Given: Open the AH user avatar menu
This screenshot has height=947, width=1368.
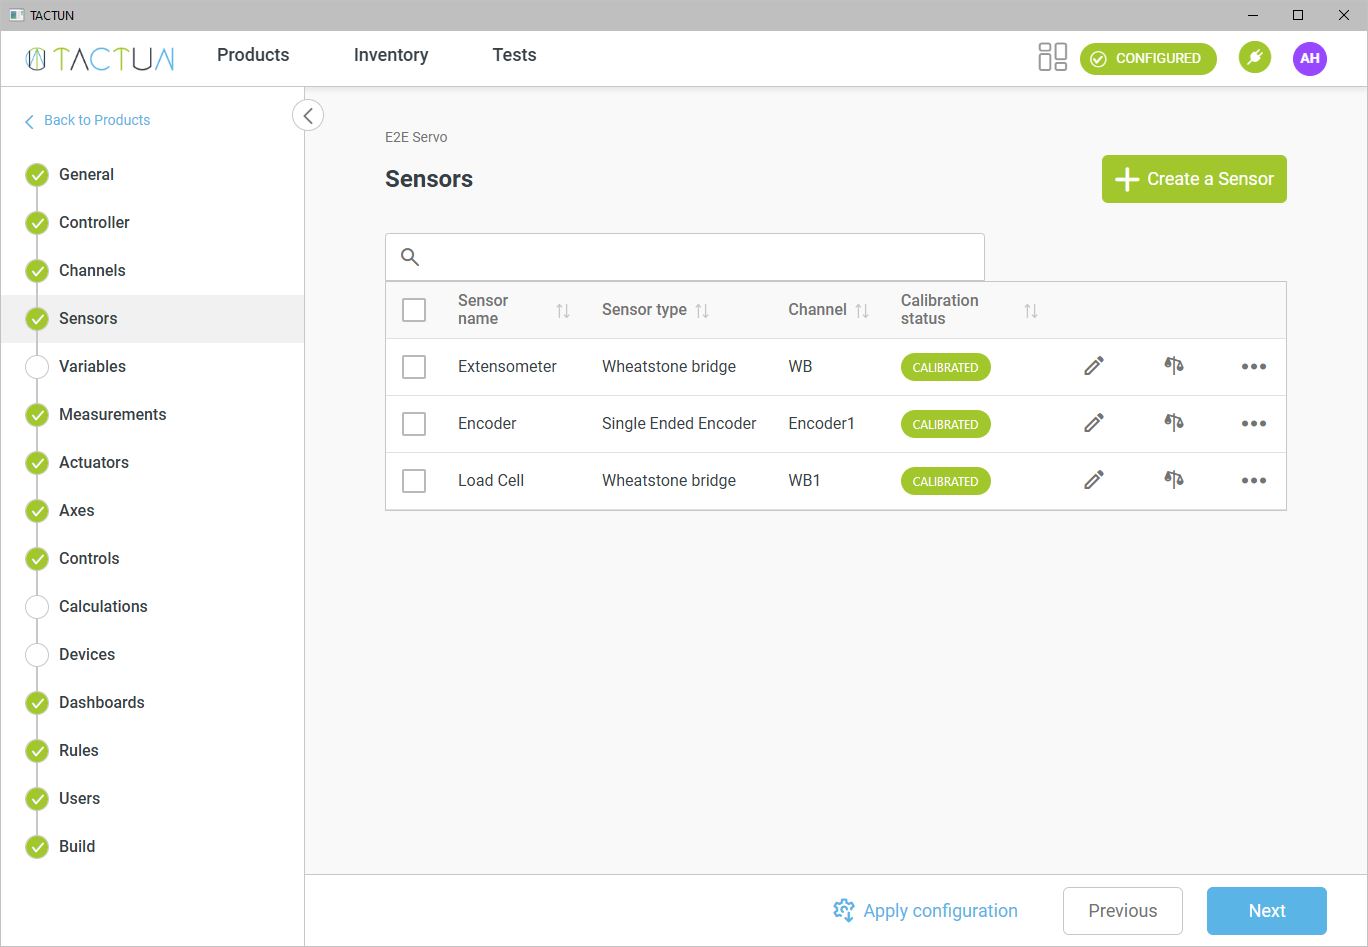Looking at the screenshot, I should (1309, 58).
